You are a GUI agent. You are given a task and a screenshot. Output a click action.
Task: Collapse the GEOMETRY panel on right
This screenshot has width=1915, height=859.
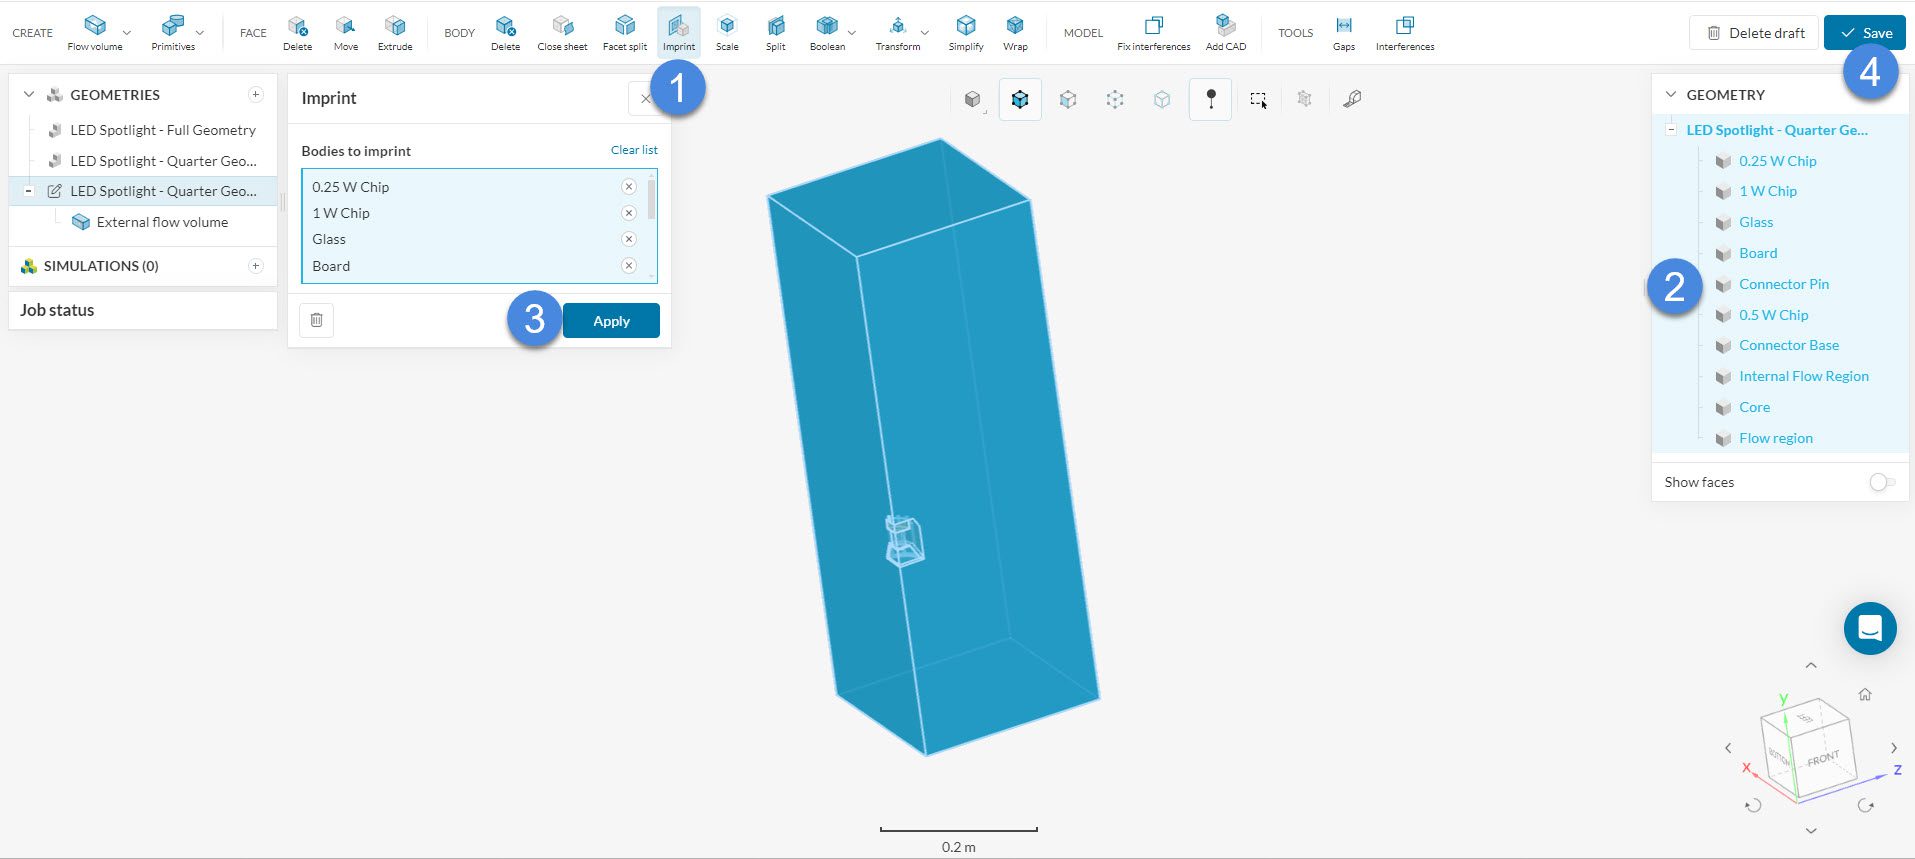1670,95
